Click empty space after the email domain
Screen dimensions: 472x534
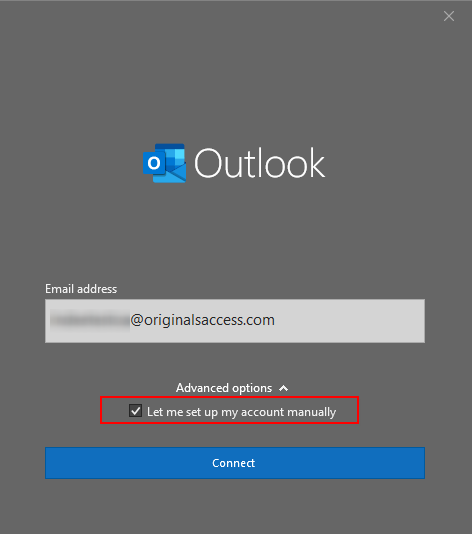click(x=349, y=321)
